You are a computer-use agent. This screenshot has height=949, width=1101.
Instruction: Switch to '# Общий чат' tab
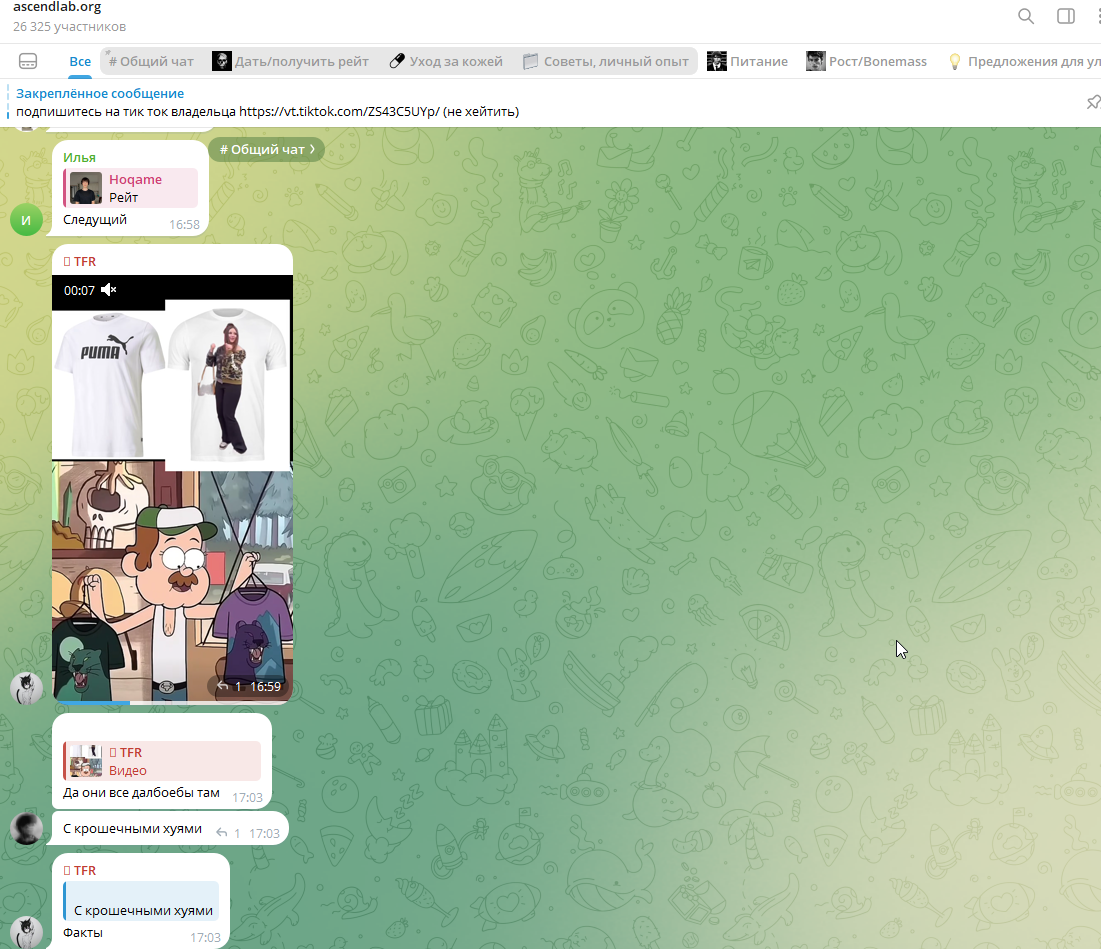[x=151, y=62]
